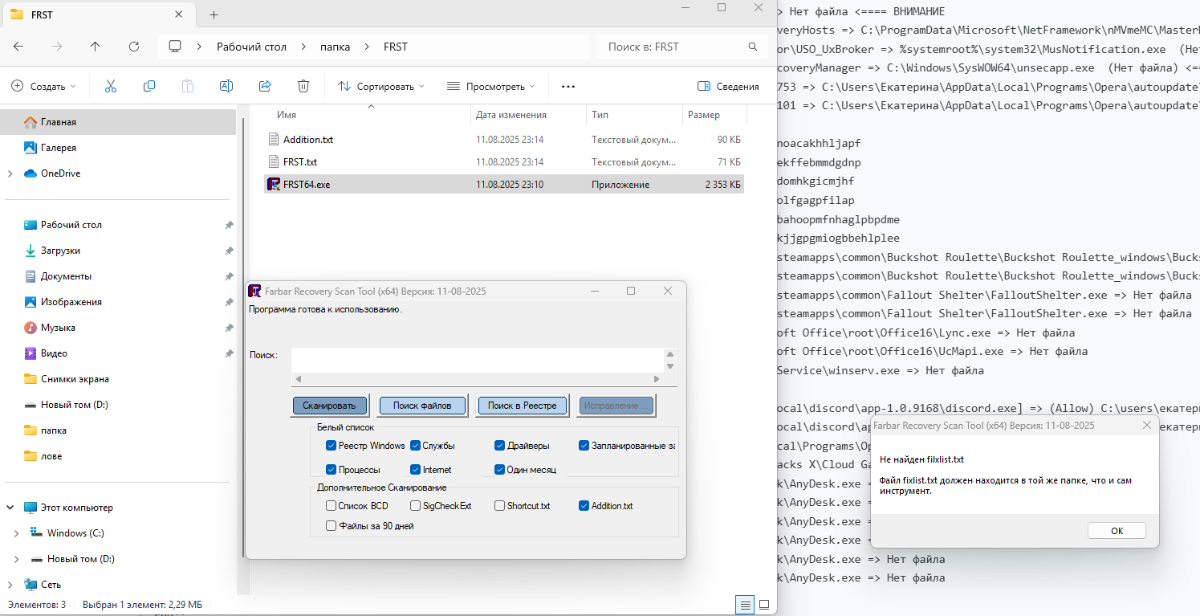Enable SigCheckExt checkbox
The height and width of the screenshot is (616, 1200).
[415, 505]
